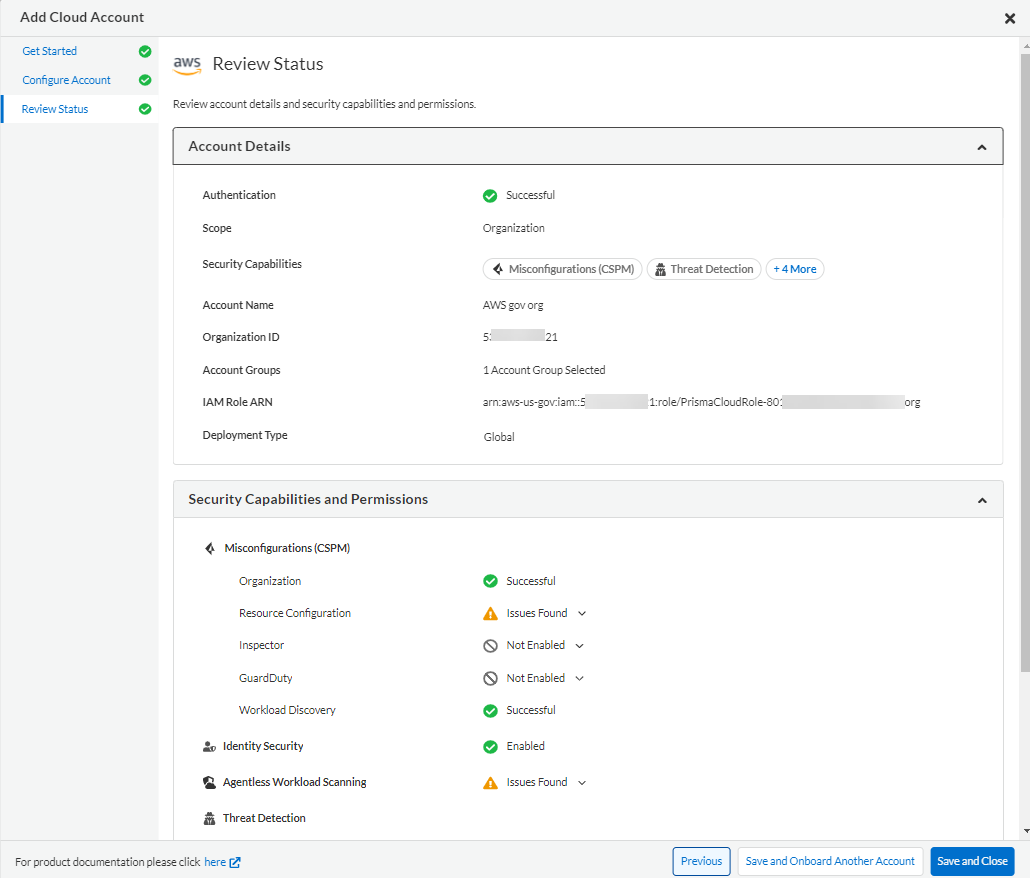Viewport: 1030px width, 878px height.
Task: Click the 'Inspector' row label
Action: pyautogui.click(x=261, y=646)
